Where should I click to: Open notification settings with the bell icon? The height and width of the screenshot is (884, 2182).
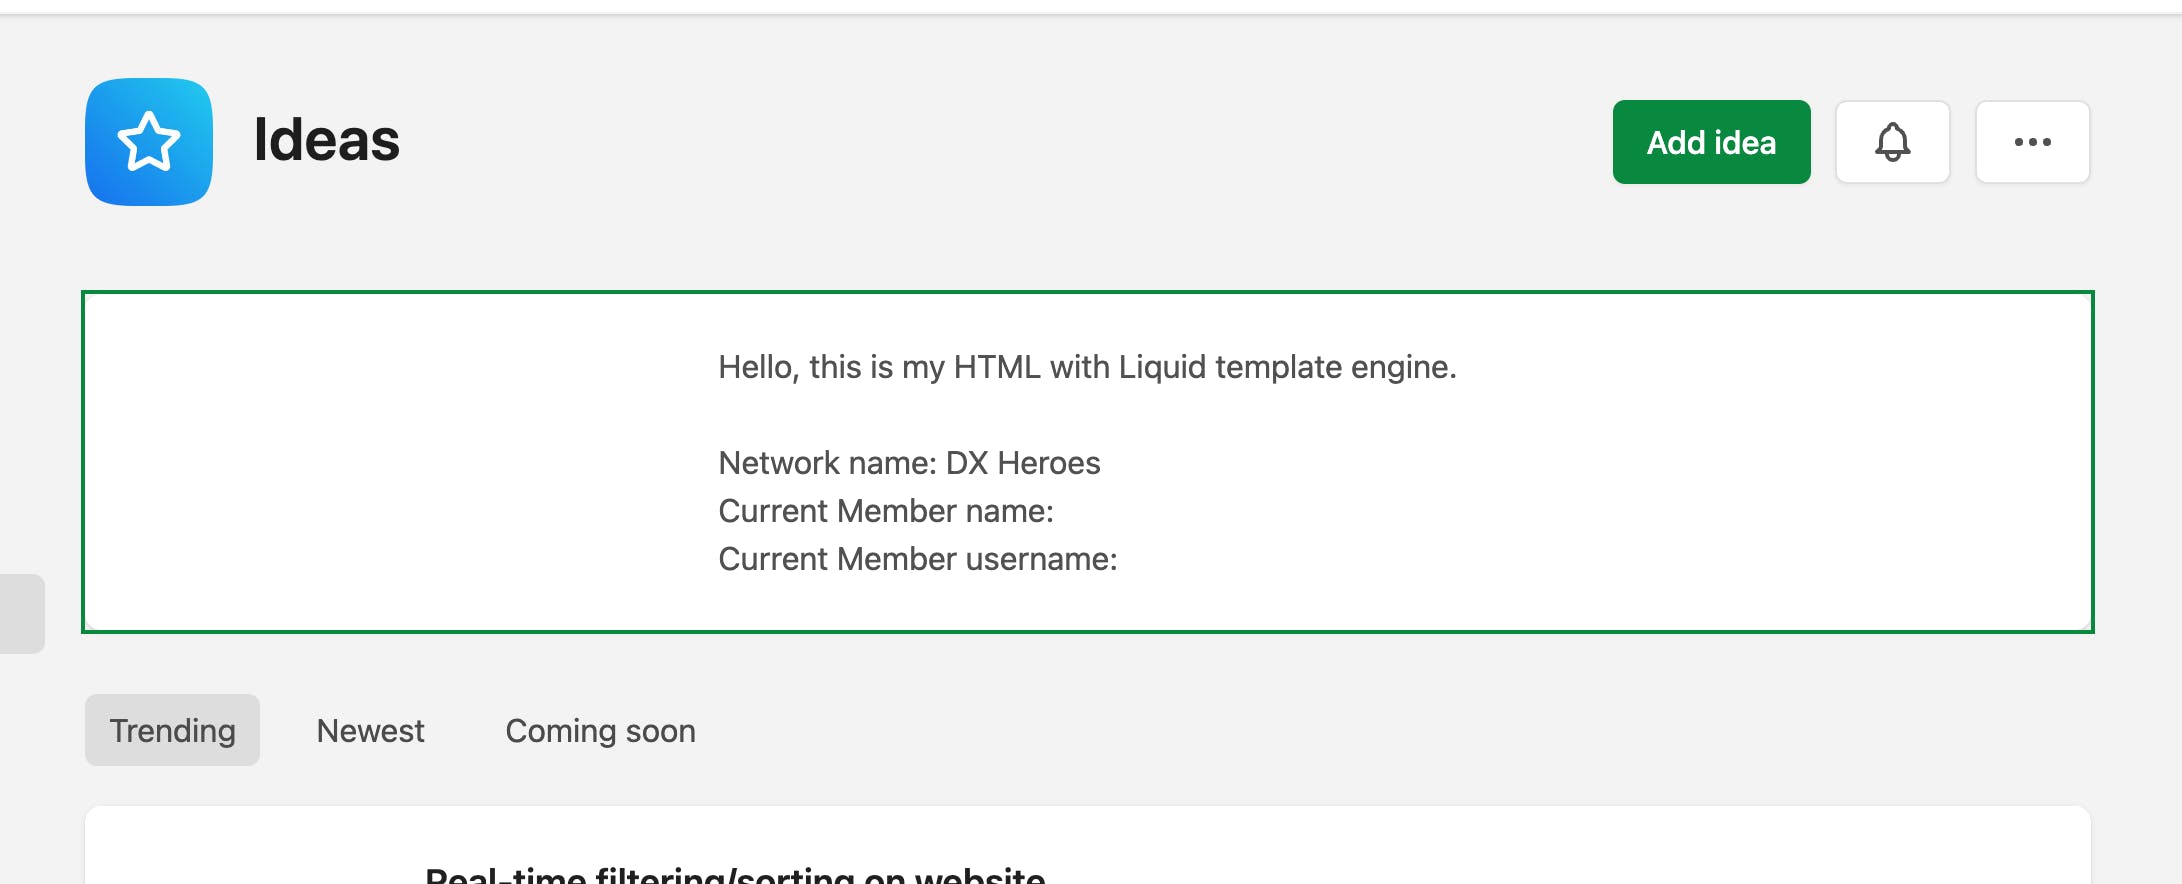tap(1892, 142)
